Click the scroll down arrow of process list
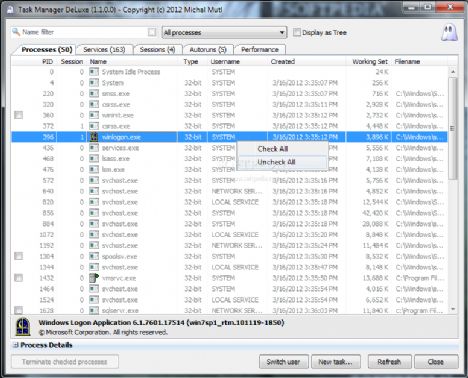This screenshot has height=378, width=468. [x=453, y=309]
